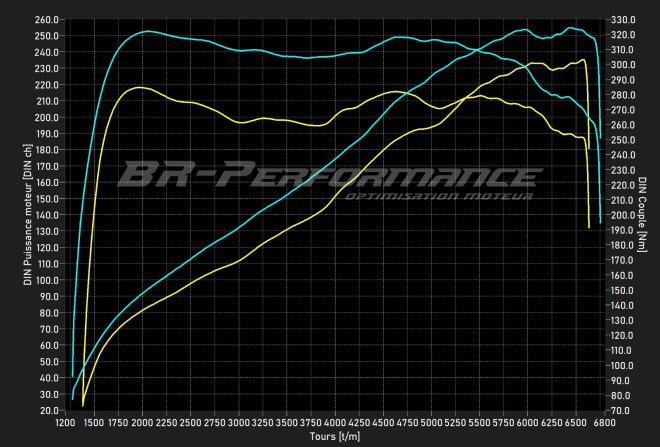Click the 4000 label on the RPM axis
The width and height of the screenshot is (660, 447).
(335, 424)
